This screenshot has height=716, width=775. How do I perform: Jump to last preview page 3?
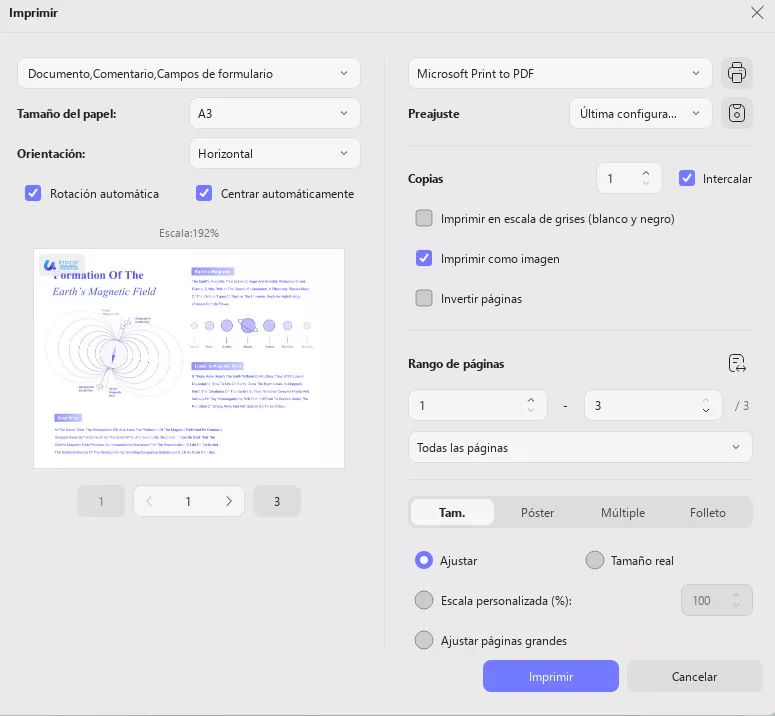[x=277, y=502]
